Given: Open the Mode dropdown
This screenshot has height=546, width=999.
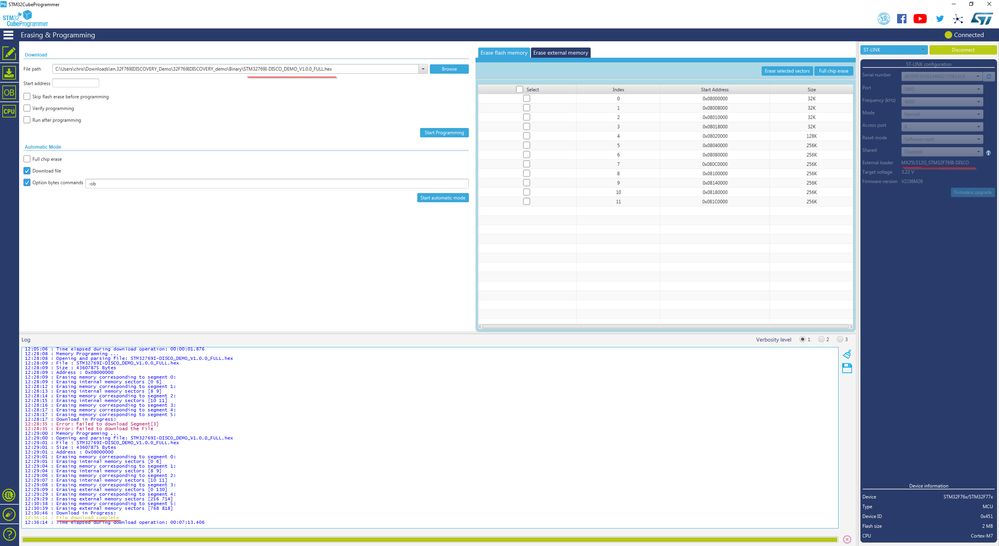Looking at the screenshot, I should tap(942, 114).
